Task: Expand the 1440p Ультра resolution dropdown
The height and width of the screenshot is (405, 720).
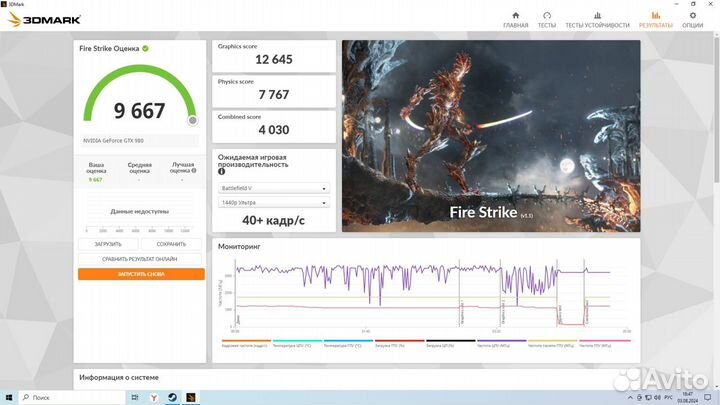Action: click(274, 202)
